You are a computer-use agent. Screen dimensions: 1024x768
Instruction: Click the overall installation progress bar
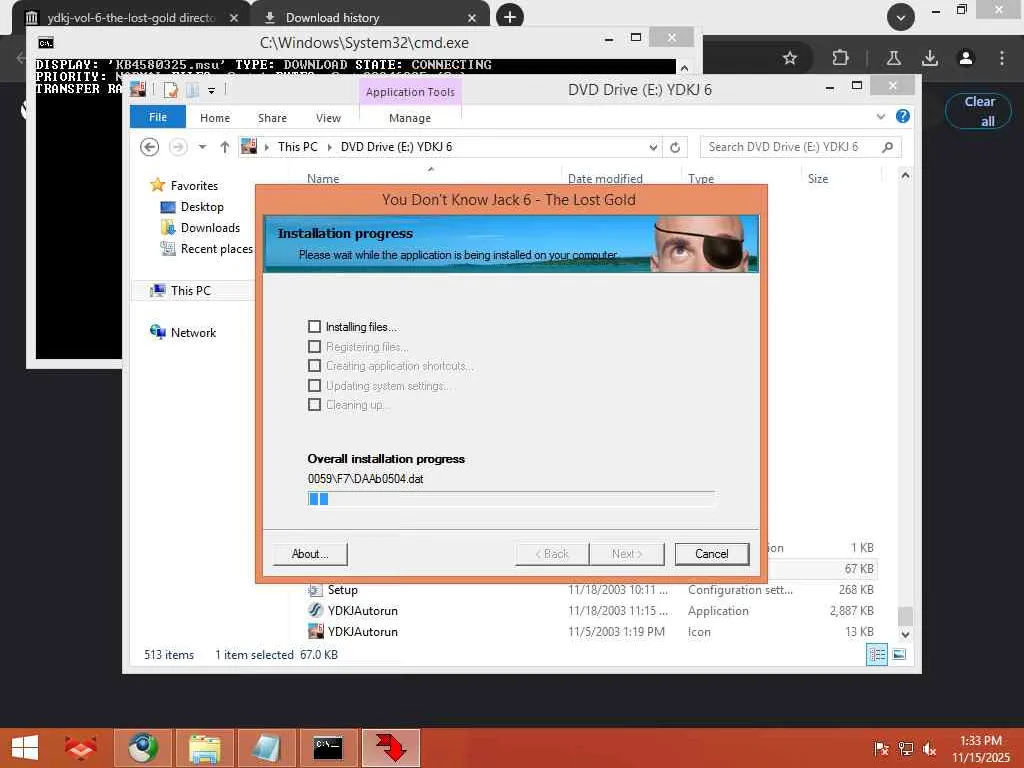(x=511, y=499)
